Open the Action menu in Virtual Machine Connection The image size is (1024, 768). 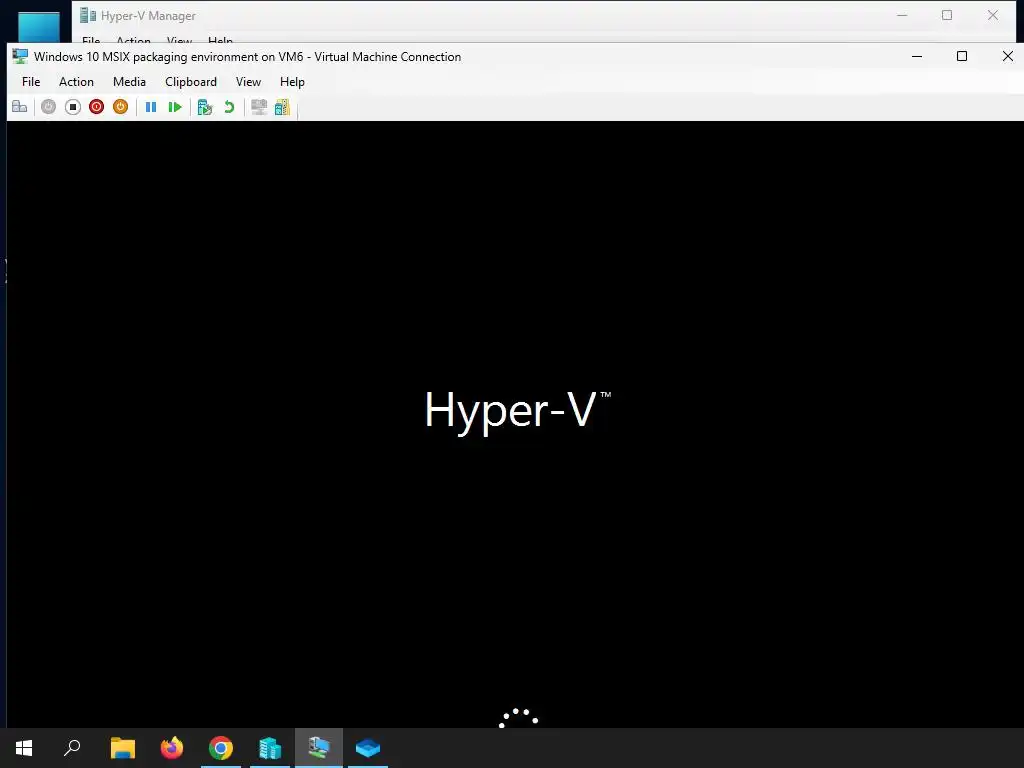coord(76,82)
